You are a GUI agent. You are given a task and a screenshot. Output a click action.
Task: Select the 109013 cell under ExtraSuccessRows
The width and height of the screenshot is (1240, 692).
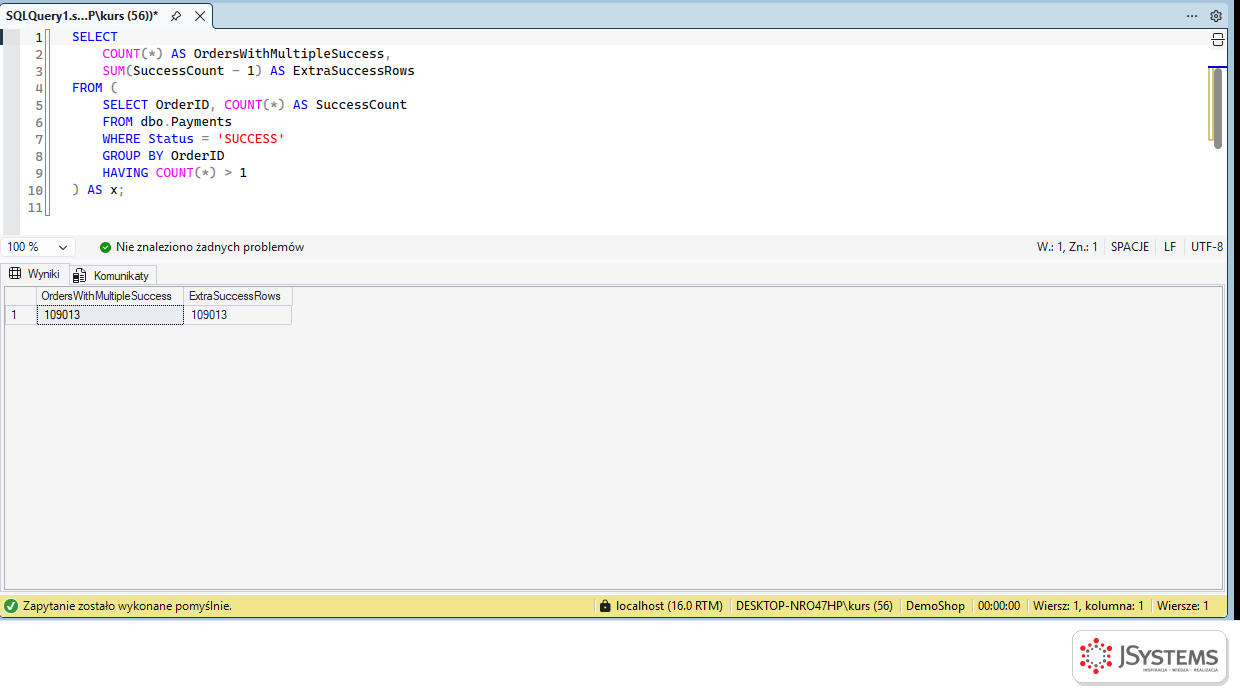[x=237, y=315]
